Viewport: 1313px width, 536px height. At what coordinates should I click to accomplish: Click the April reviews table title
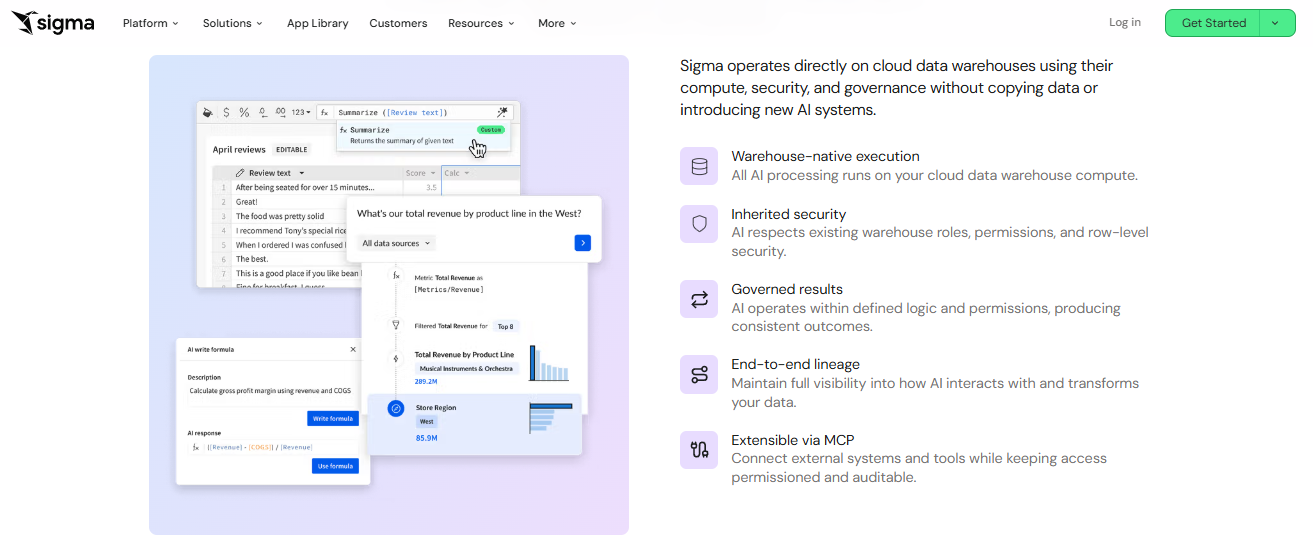[x=239, y=150]
